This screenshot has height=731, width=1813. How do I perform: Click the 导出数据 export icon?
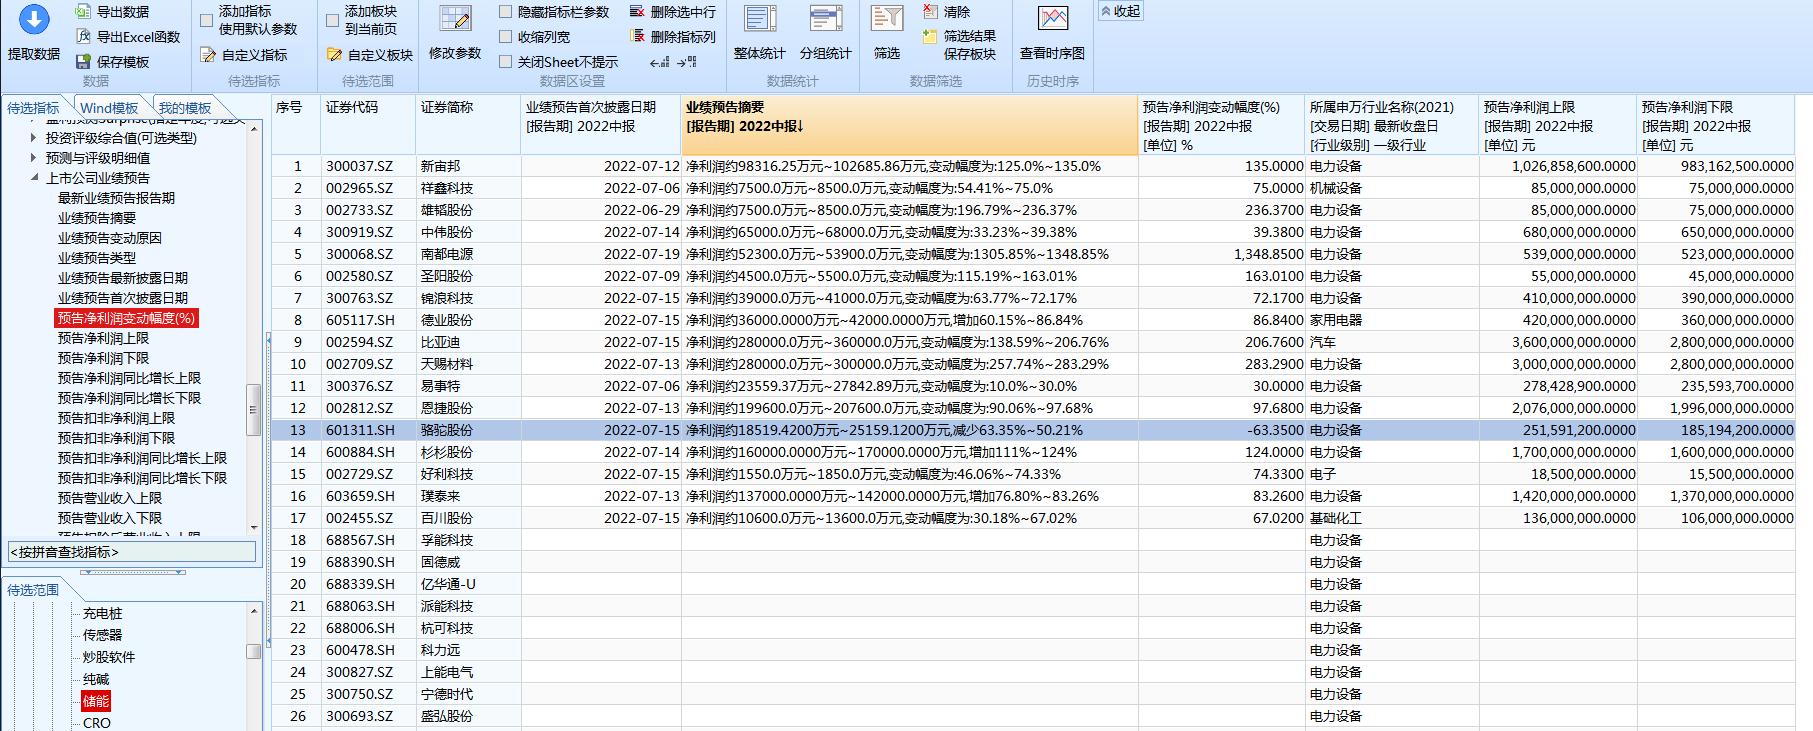pos(84,12)
